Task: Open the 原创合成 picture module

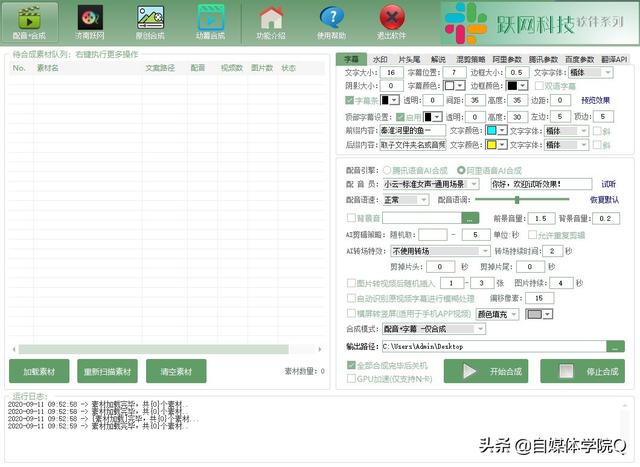Action: 150,22
